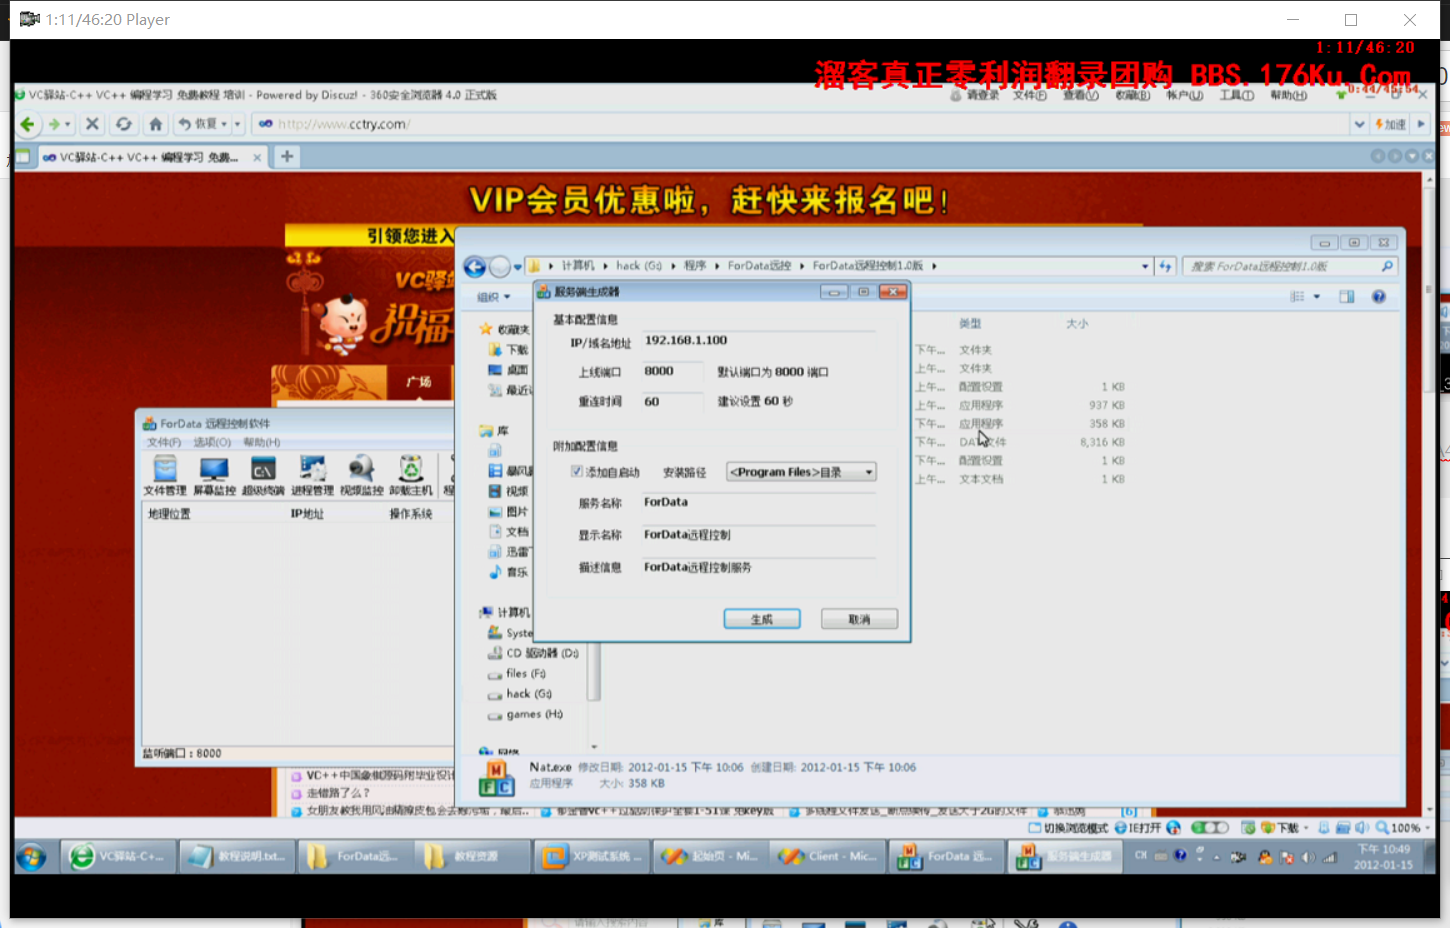Screen dimensions: 1450x928
Task: Open the Windows Start menu orb
Action: [31, 857]
